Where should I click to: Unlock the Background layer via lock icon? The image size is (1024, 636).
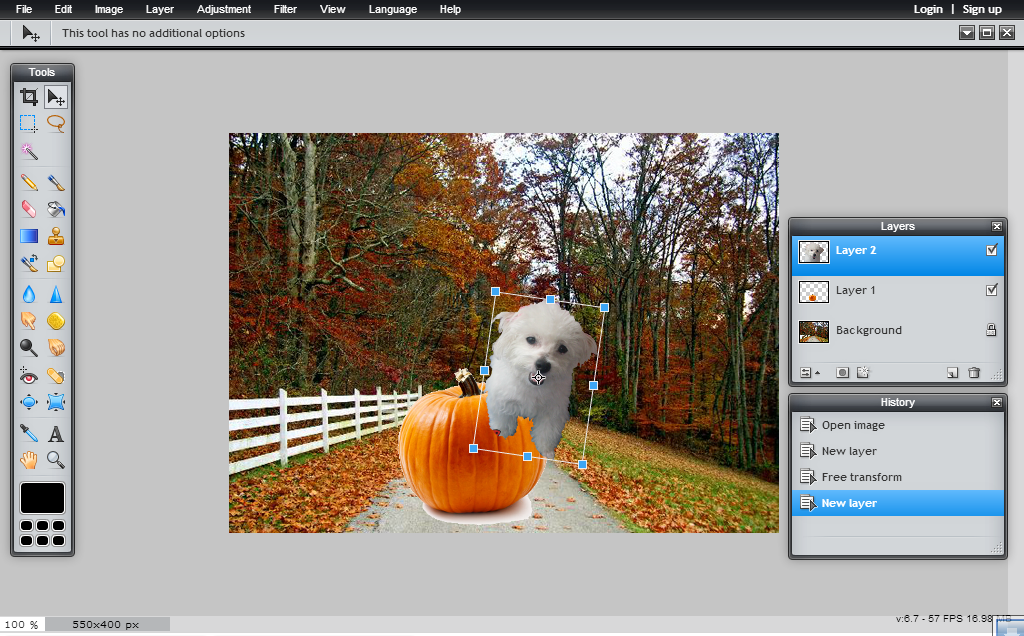click(x=991, y=330)
